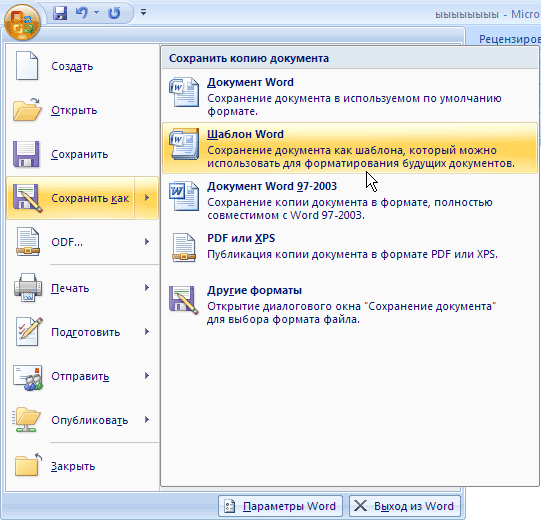541x525 pixels.
Task: Click the open folder icon for Открыть
Action: (27, 110)
